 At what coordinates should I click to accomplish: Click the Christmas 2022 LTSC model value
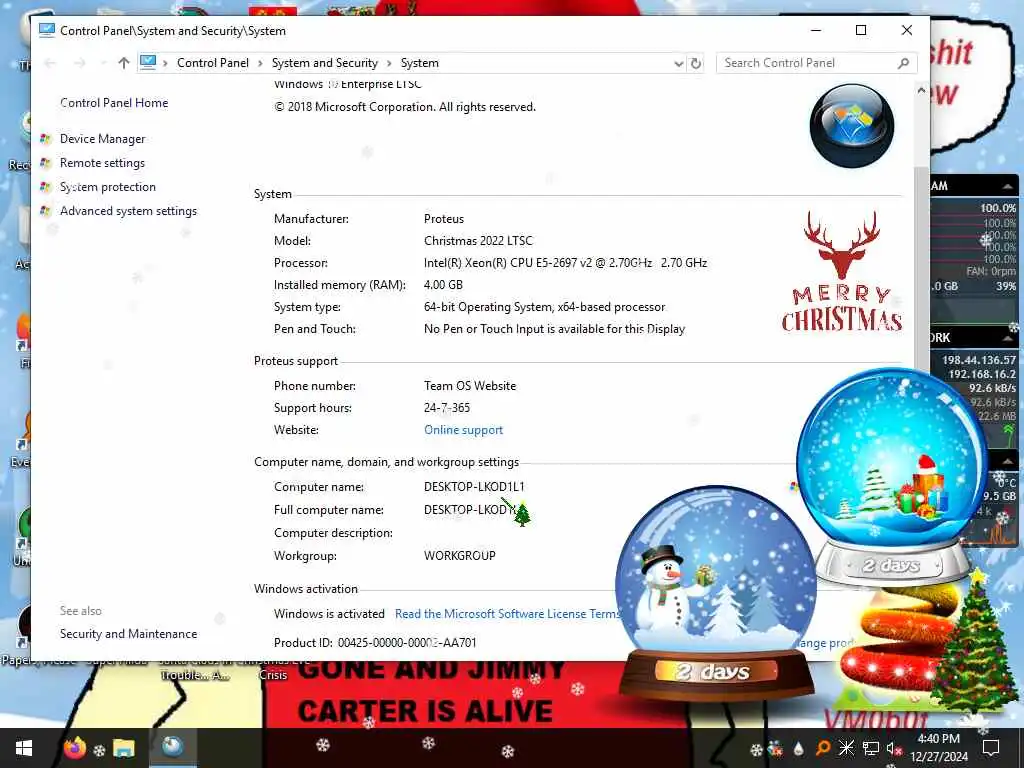tap(478, 241)
